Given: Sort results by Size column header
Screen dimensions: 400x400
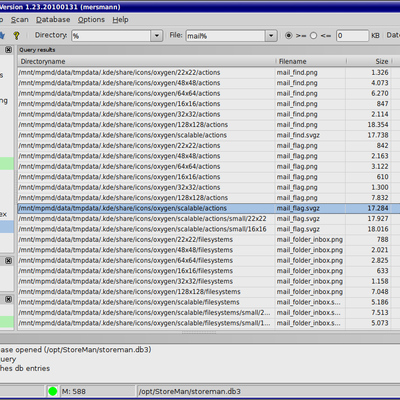Looking at the screenshot, I should point(369,61).
